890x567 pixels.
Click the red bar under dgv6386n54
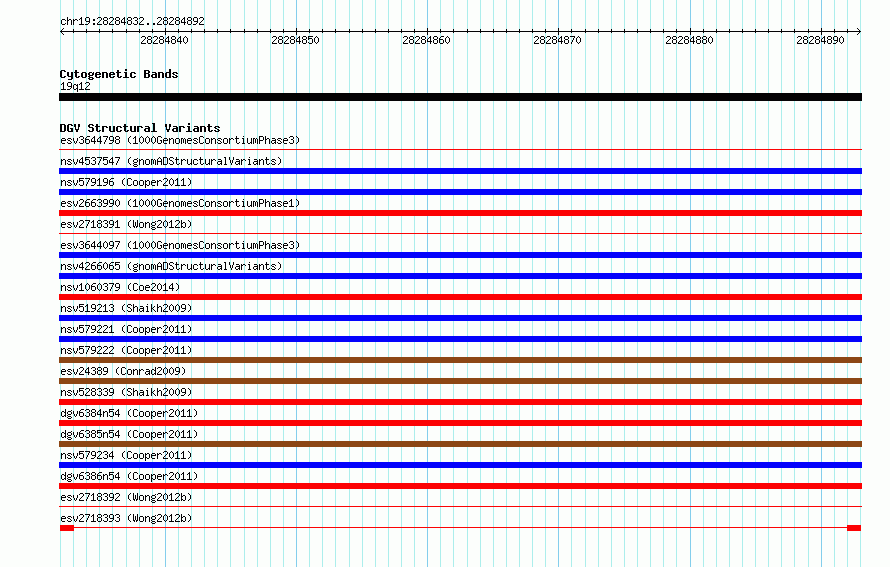click(x=460, y=486)
